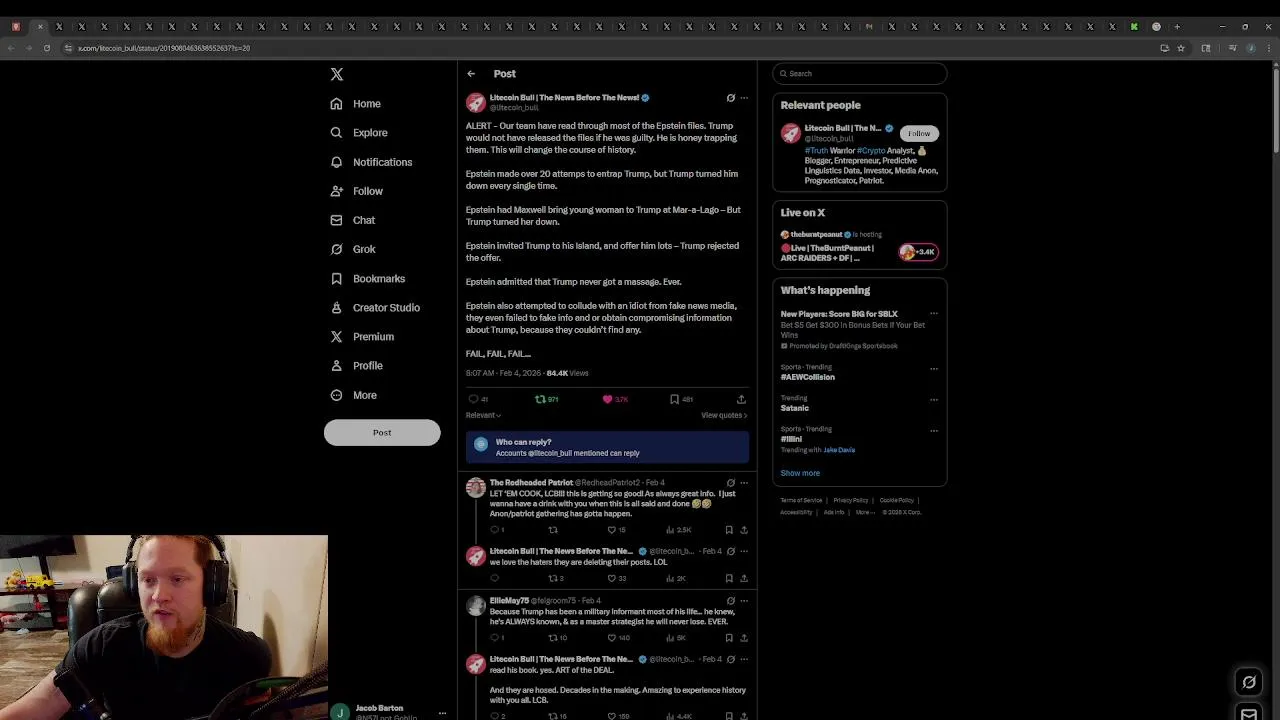The width and height of the screenshot is (1280, 720).
Task: Click EllieMay75 username
Action: 509,601
